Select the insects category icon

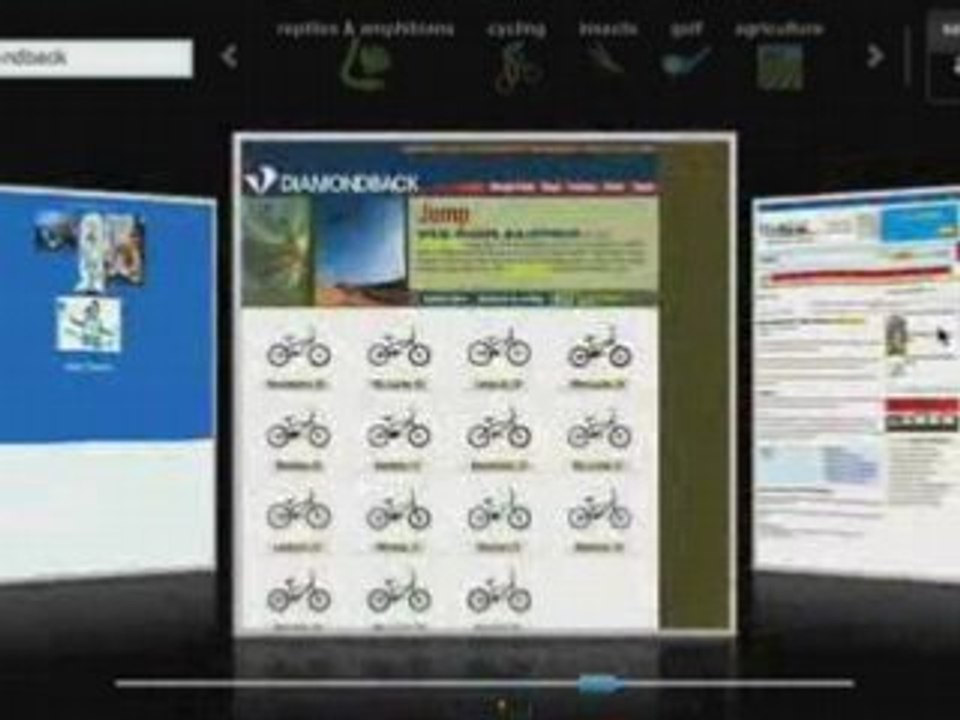click(x=606, y=61)
